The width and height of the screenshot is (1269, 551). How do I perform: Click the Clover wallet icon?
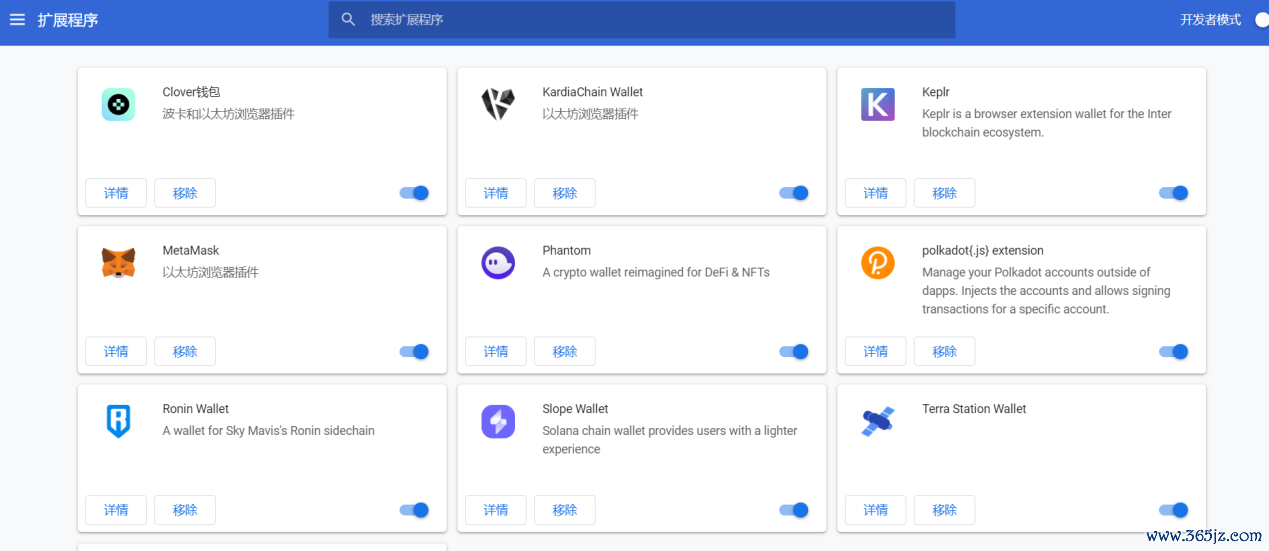[x=118, y=104]
